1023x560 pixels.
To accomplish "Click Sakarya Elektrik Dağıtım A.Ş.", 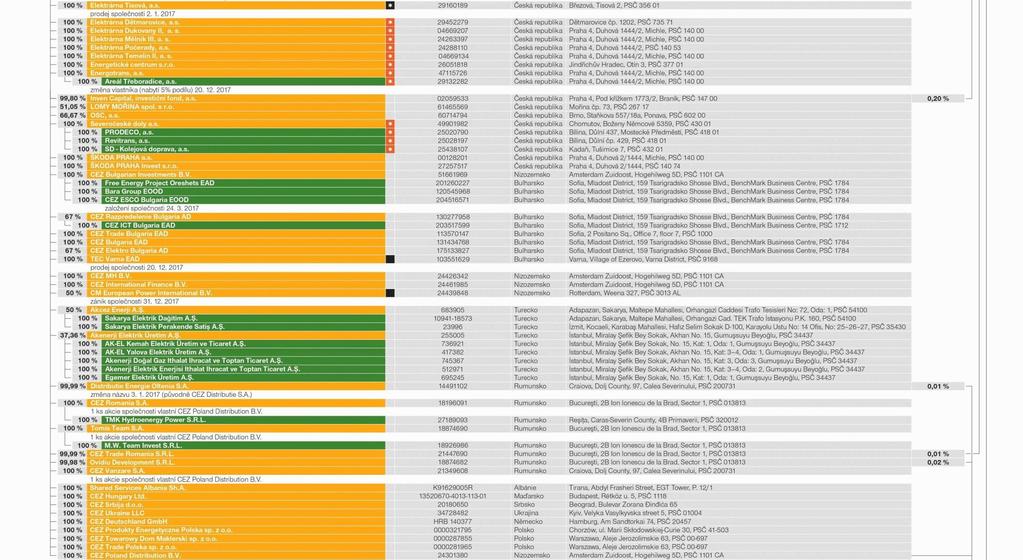I will [151, 319].
